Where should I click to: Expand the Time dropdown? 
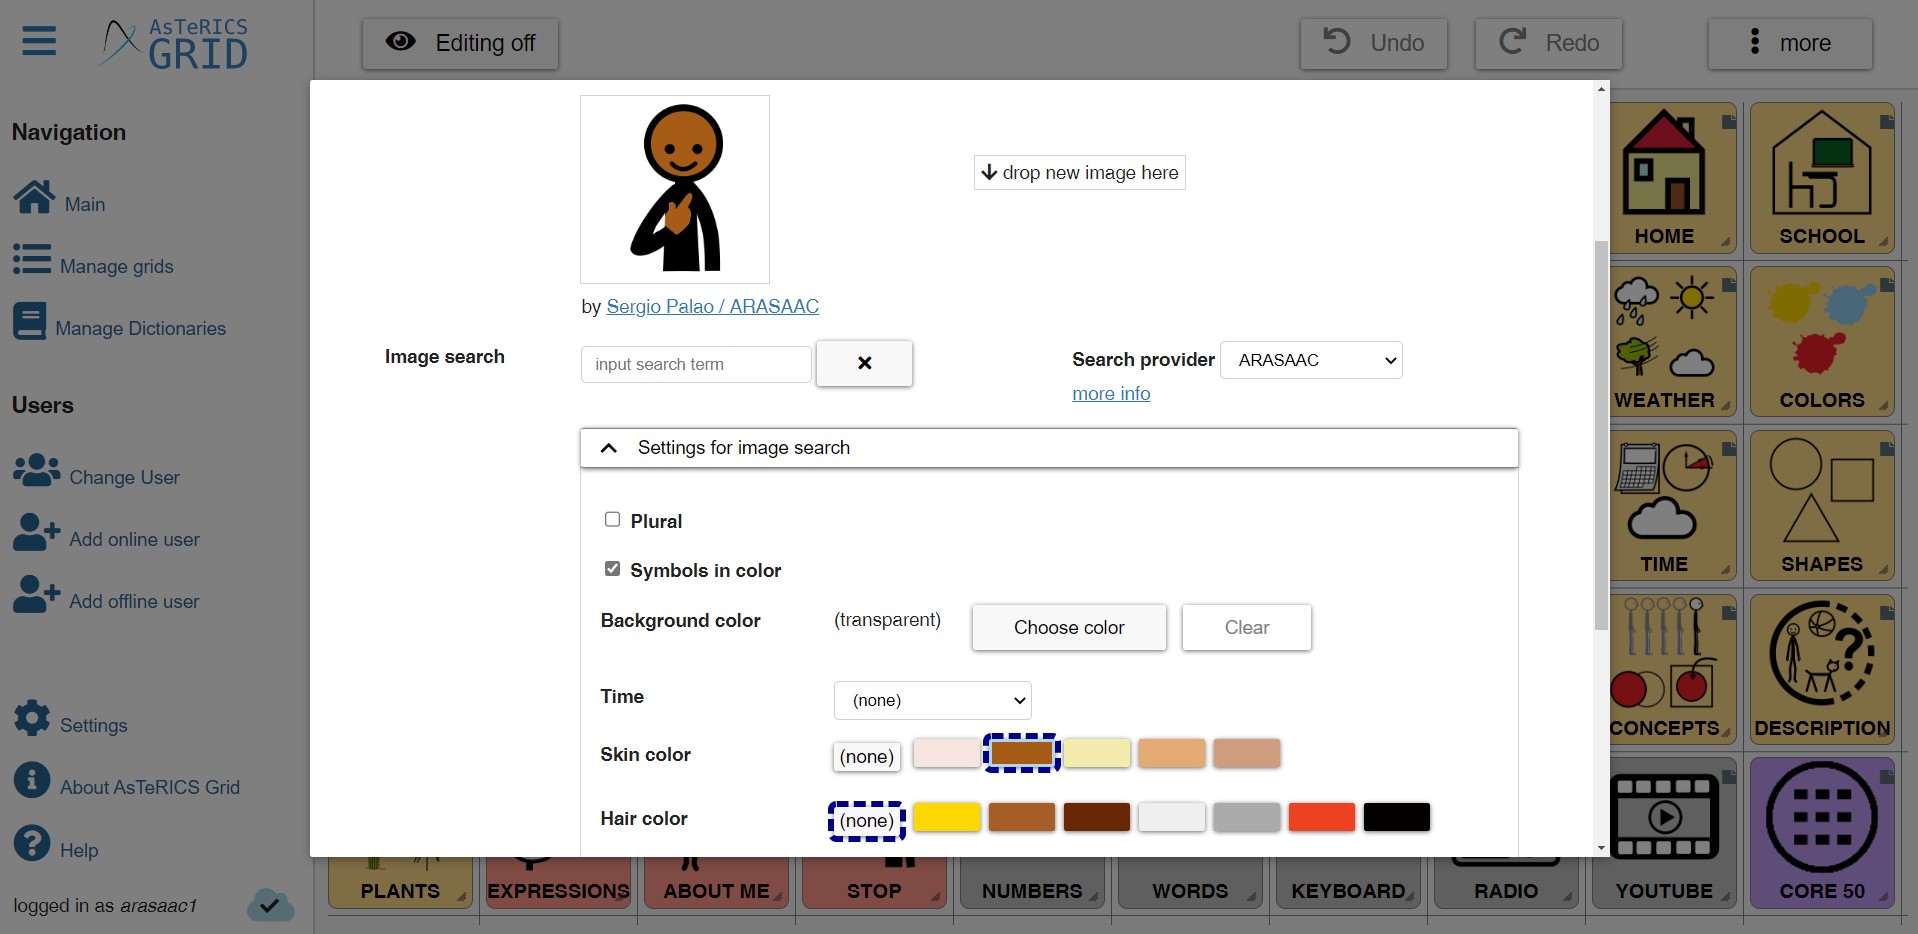pyautogui.click(x=932, y=700)
